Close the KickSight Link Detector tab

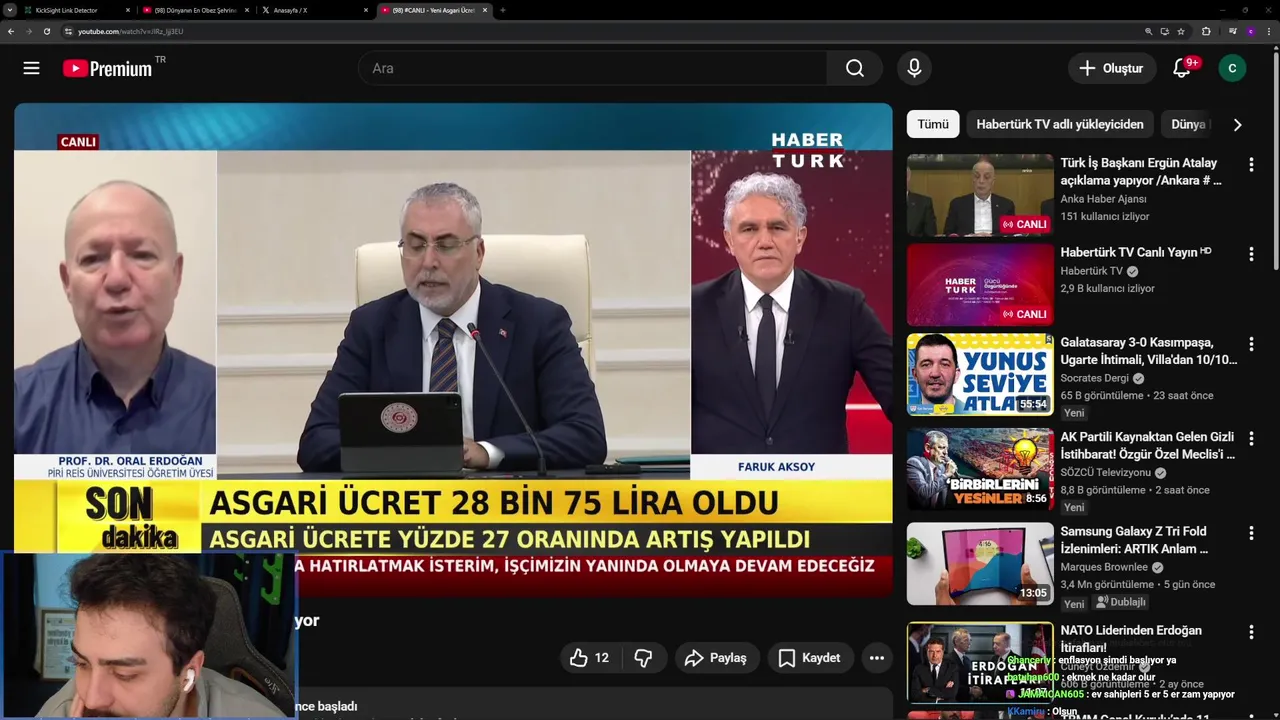pyautogui.click(x=128, y=10)
